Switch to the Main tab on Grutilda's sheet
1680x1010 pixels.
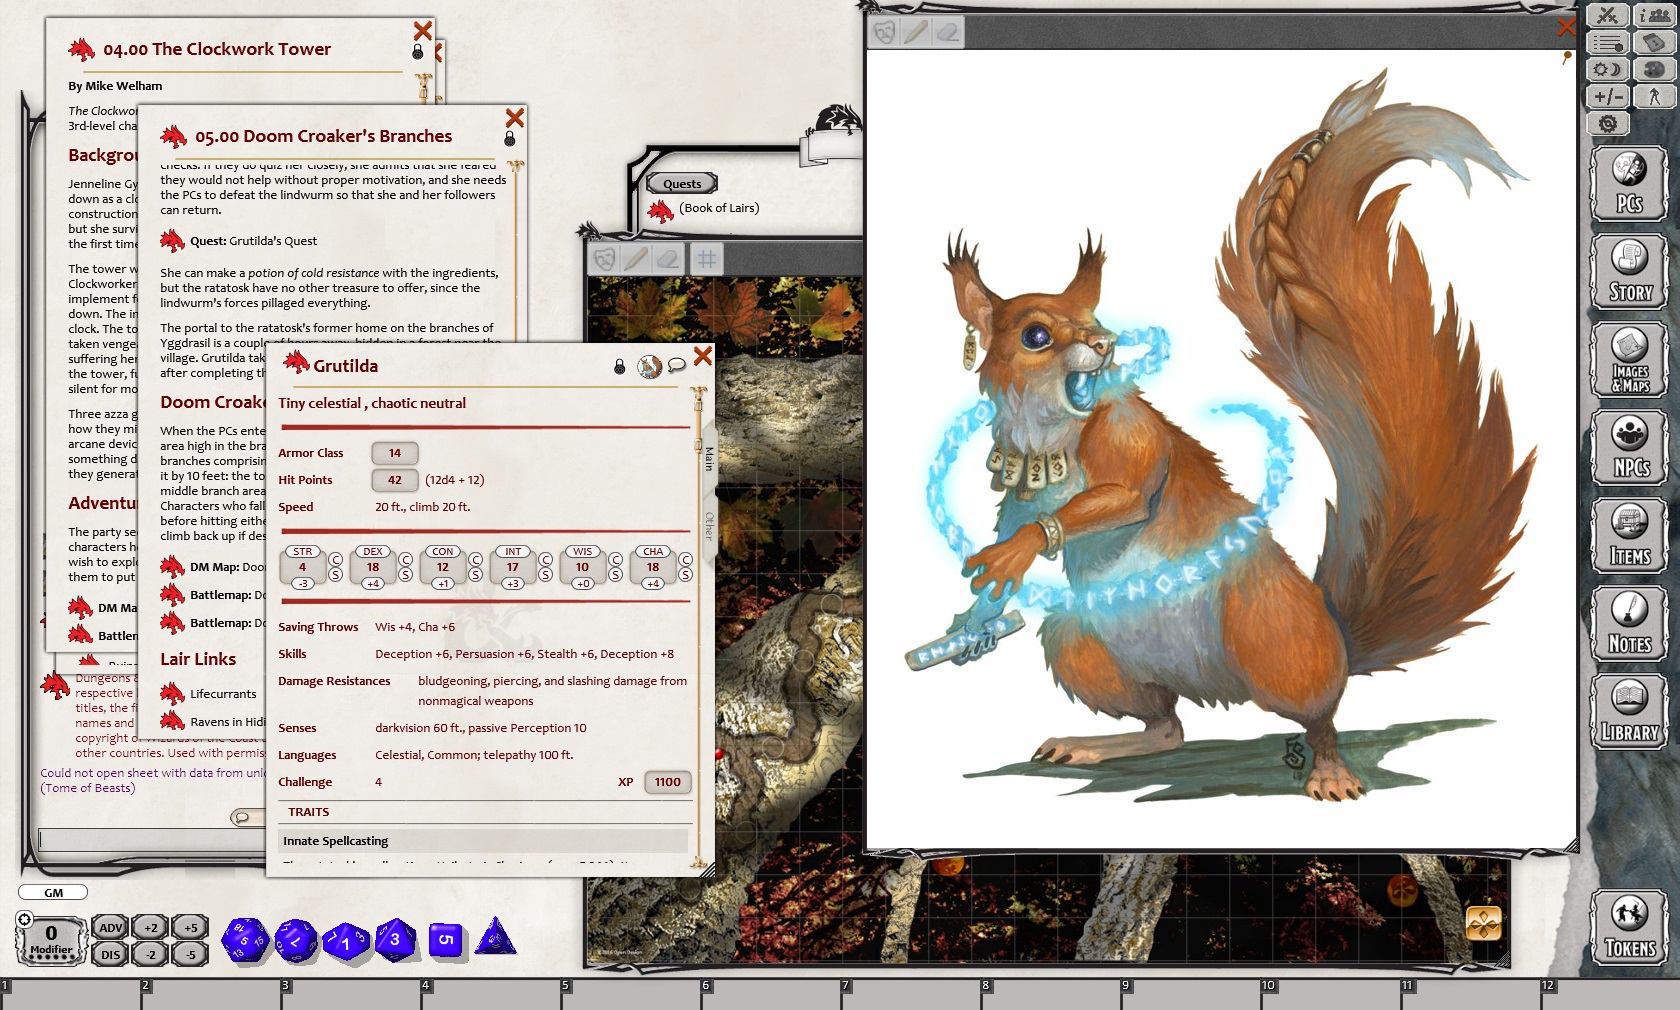pyautogui.click(x=708, y=457)
